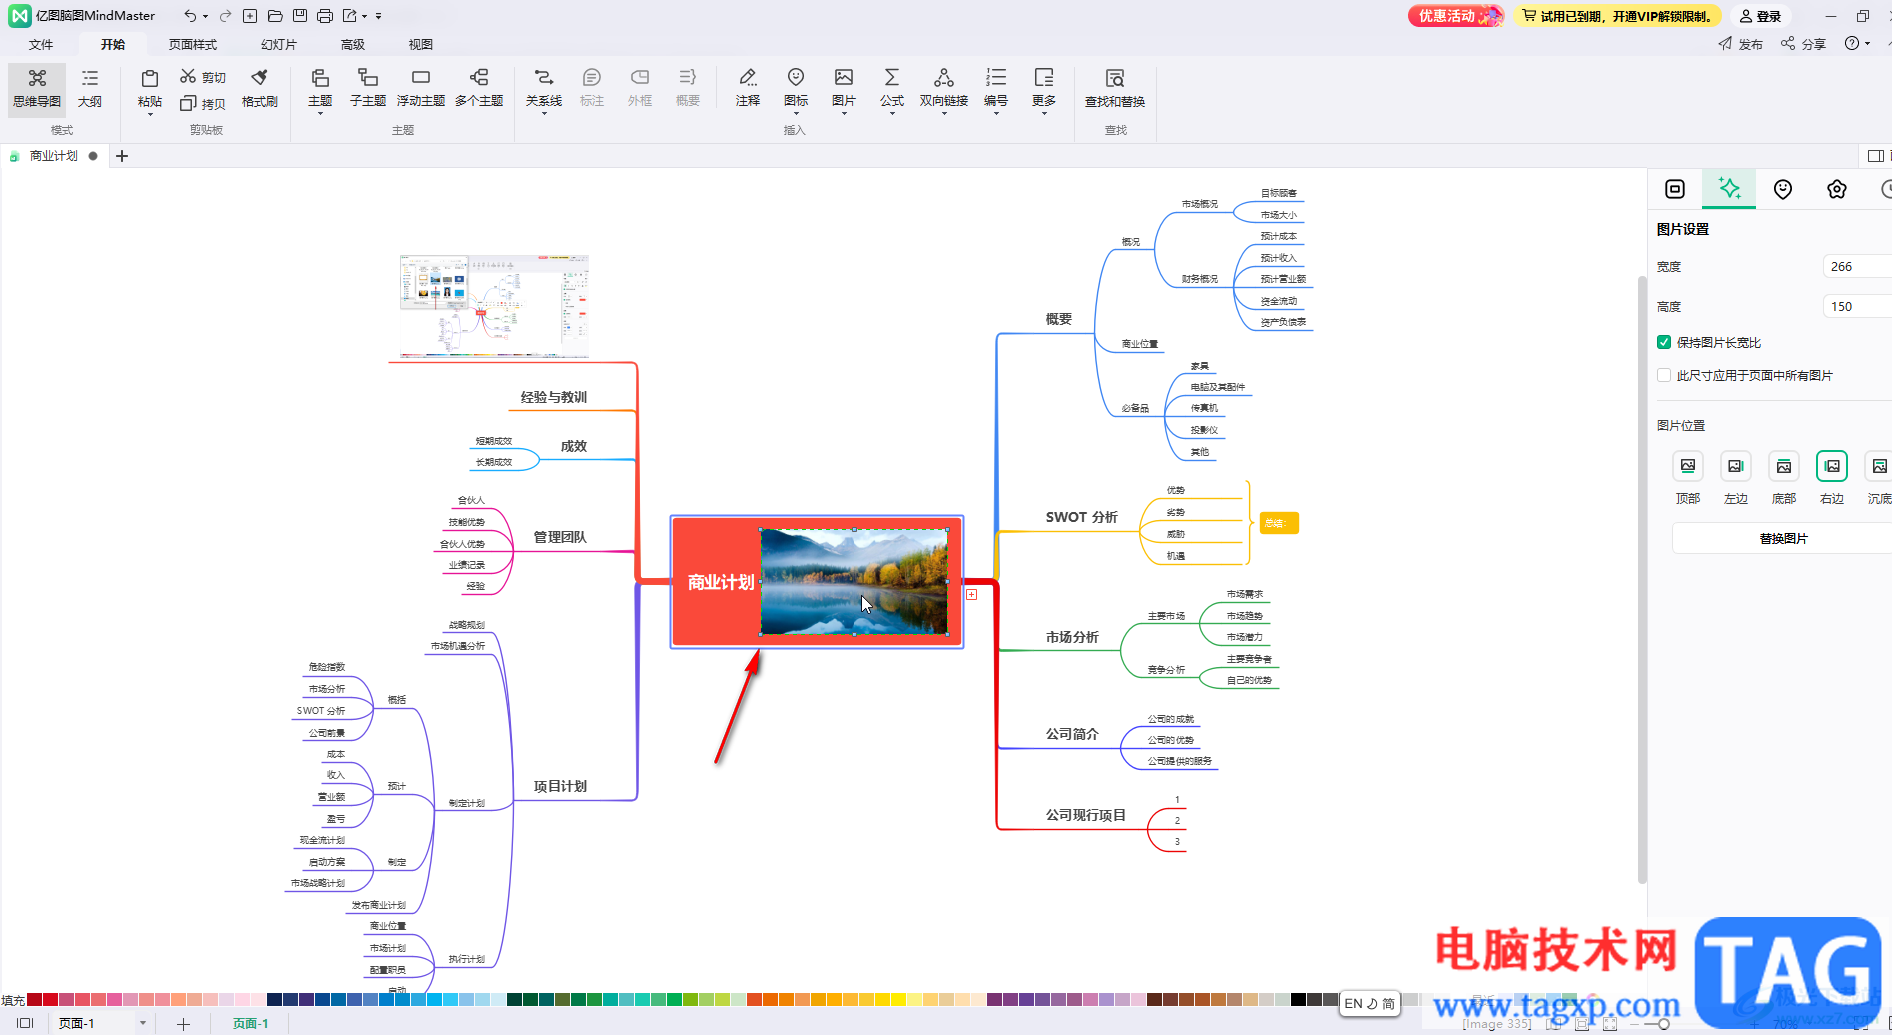This screenshot has width=1892, height=1035.
Task: Set image position to bottom (底部)
Action: 1784,466
